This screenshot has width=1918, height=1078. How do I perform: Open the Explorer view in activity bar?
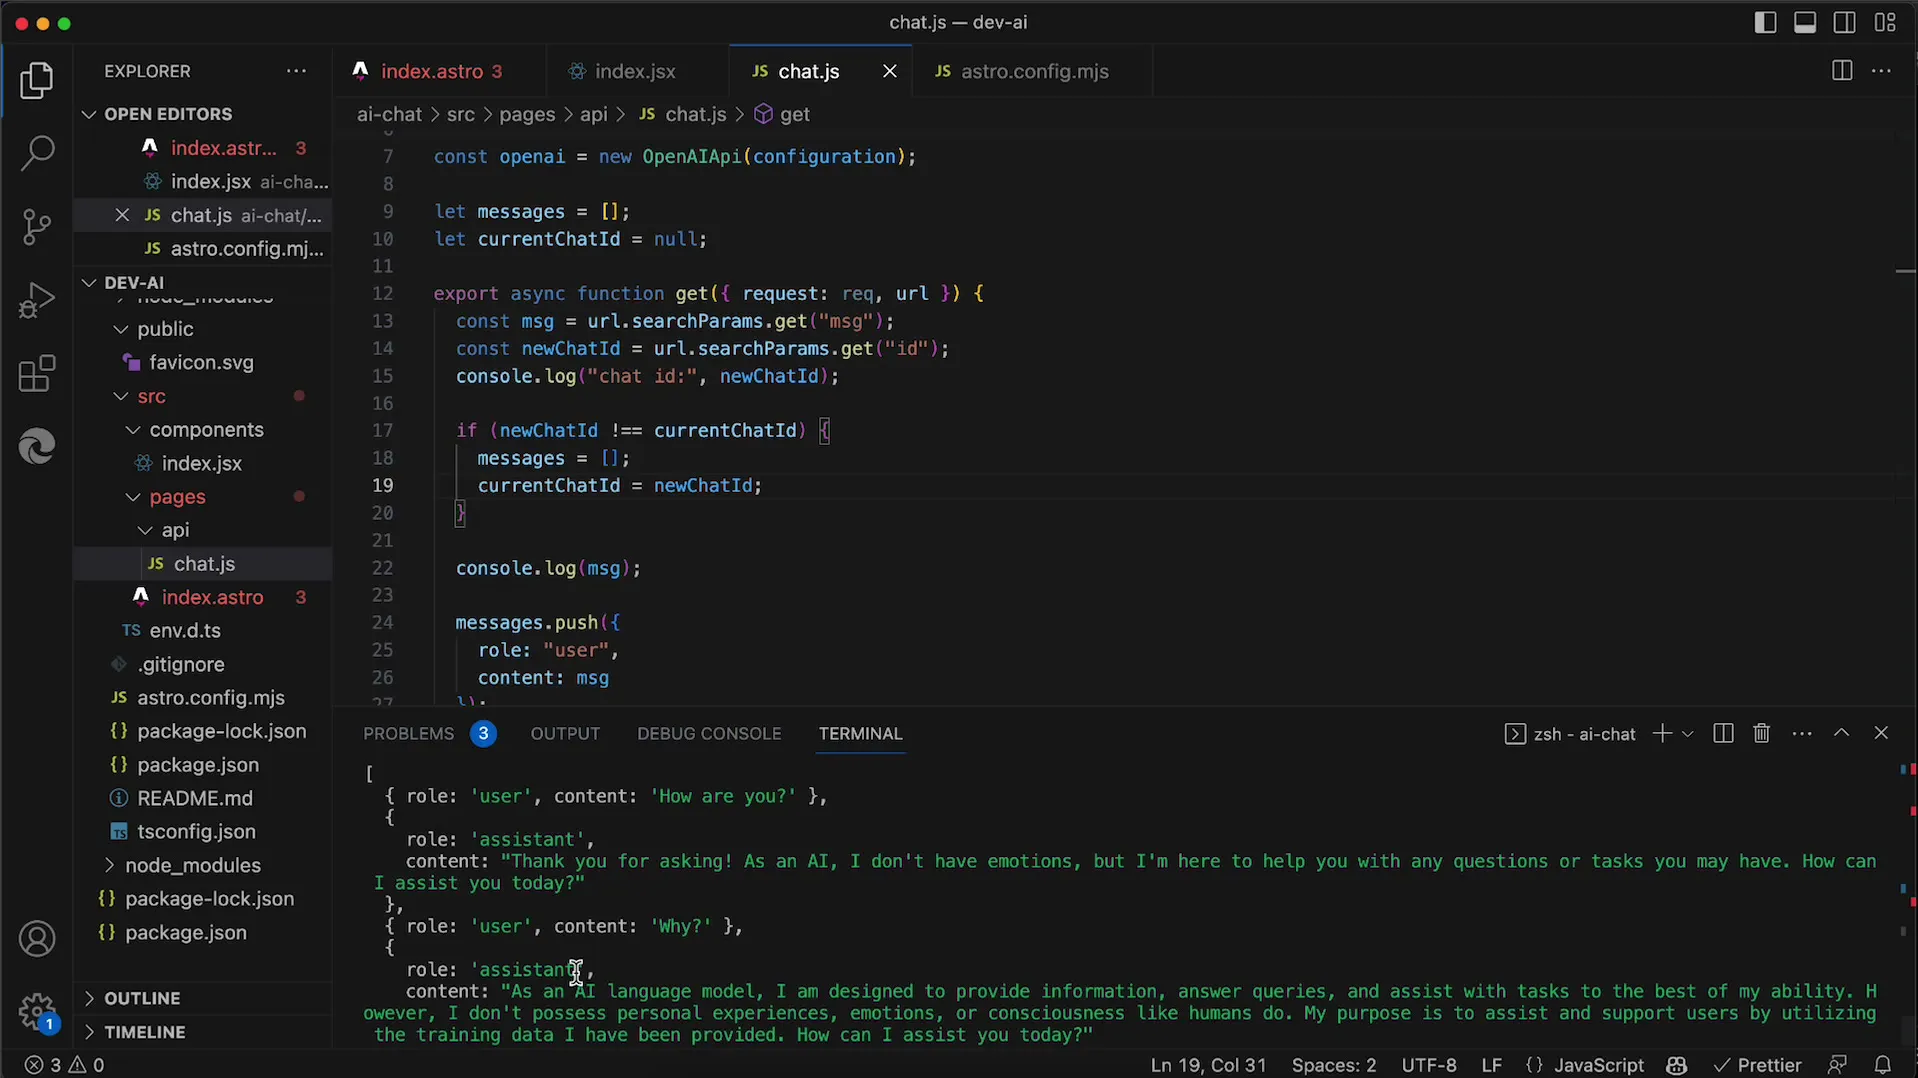[37, 81]
